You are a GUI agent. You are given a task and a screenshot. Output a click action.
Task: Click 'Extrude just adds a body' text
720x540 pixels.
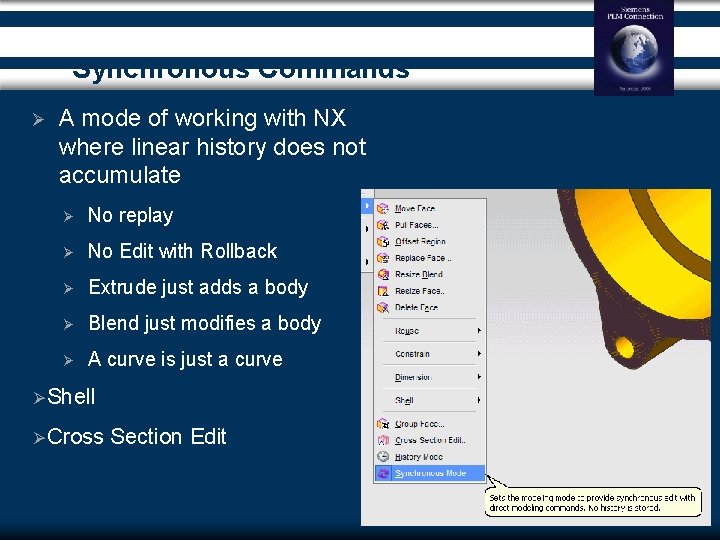point(198,287)
